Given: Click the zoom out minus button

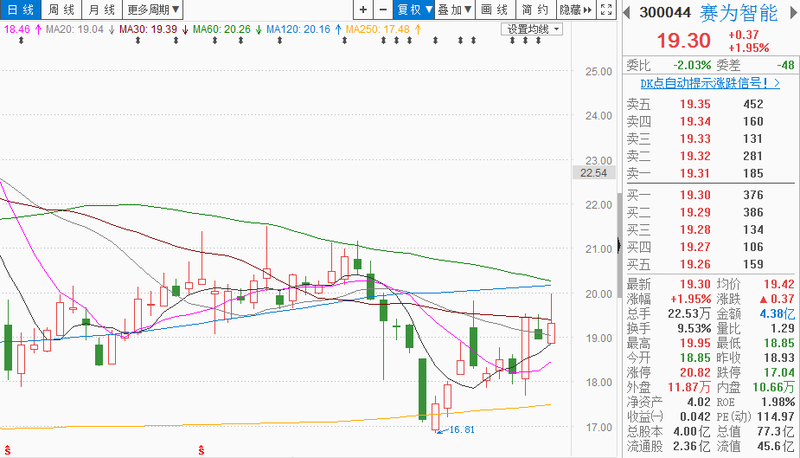Looking at the screenshot, I should click(x=382, y=9).
